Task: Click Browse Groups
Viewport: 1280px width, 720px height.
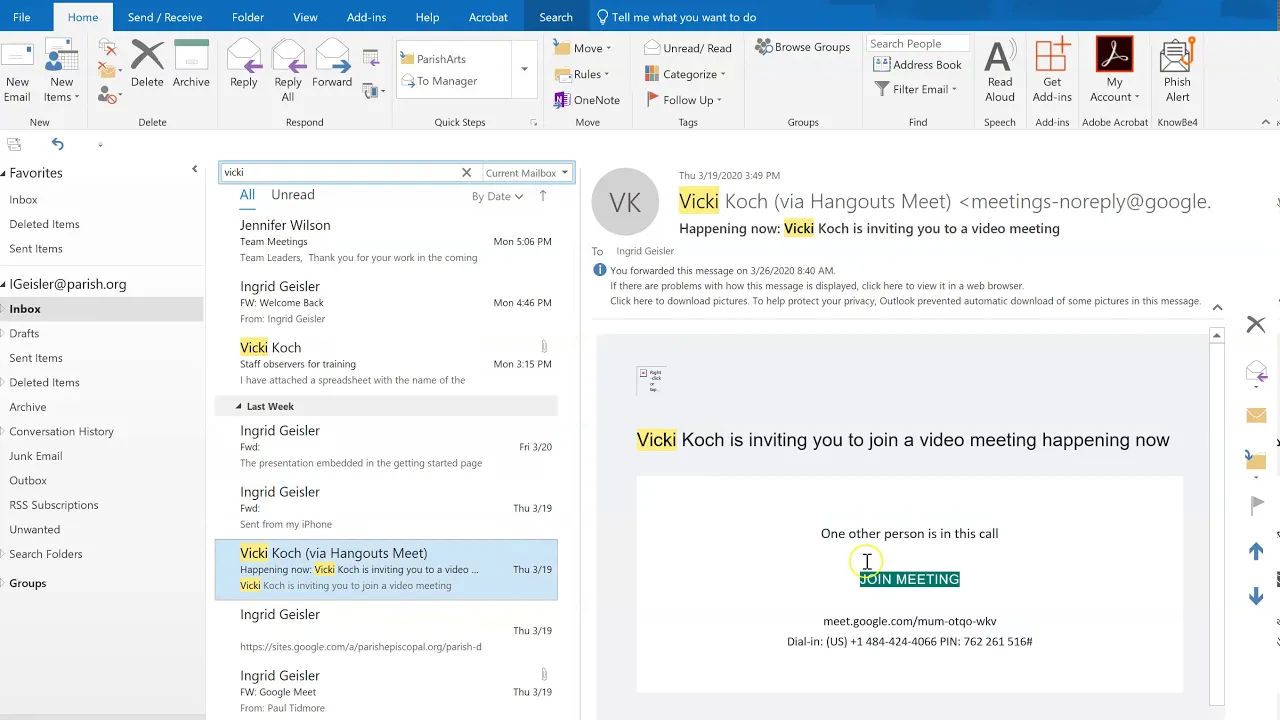Action: click(802, 47)
